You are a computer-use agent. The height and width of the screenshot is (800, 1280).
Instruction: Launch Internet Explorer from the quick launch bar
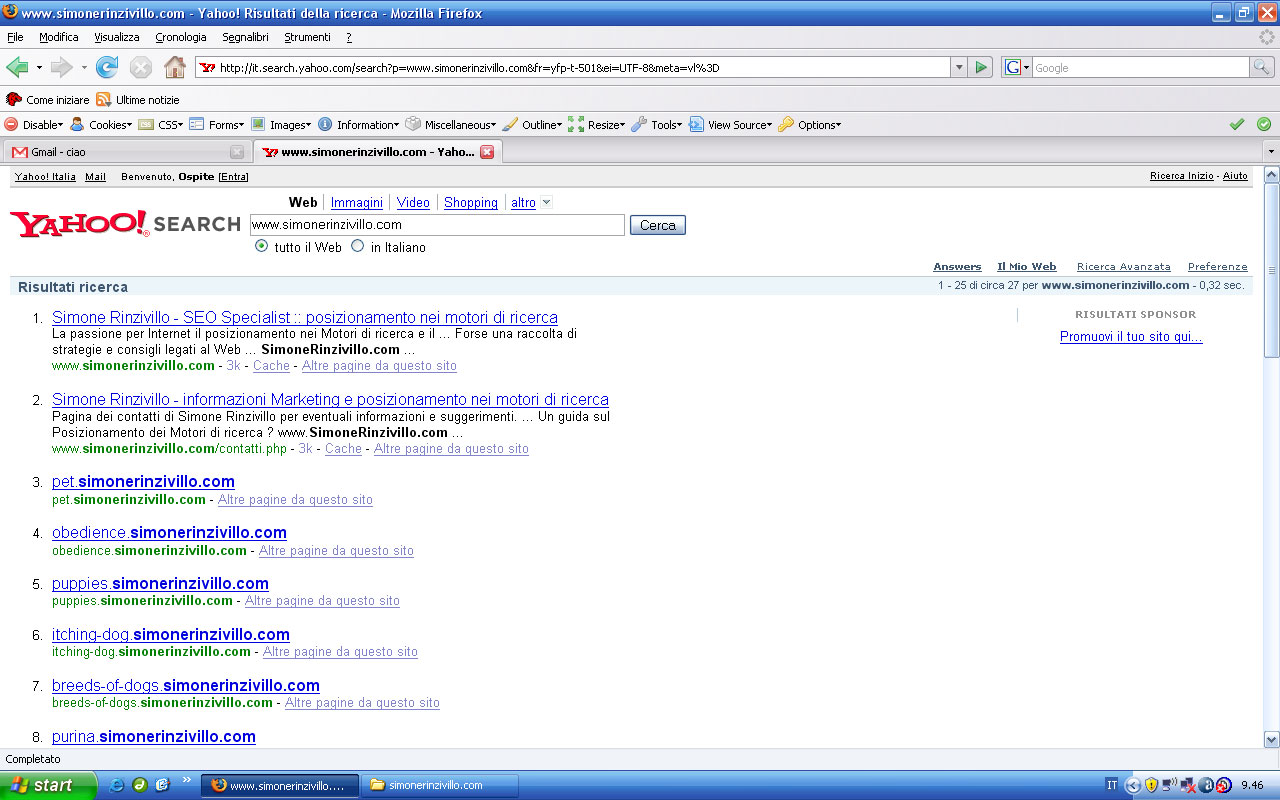[117, 785]
